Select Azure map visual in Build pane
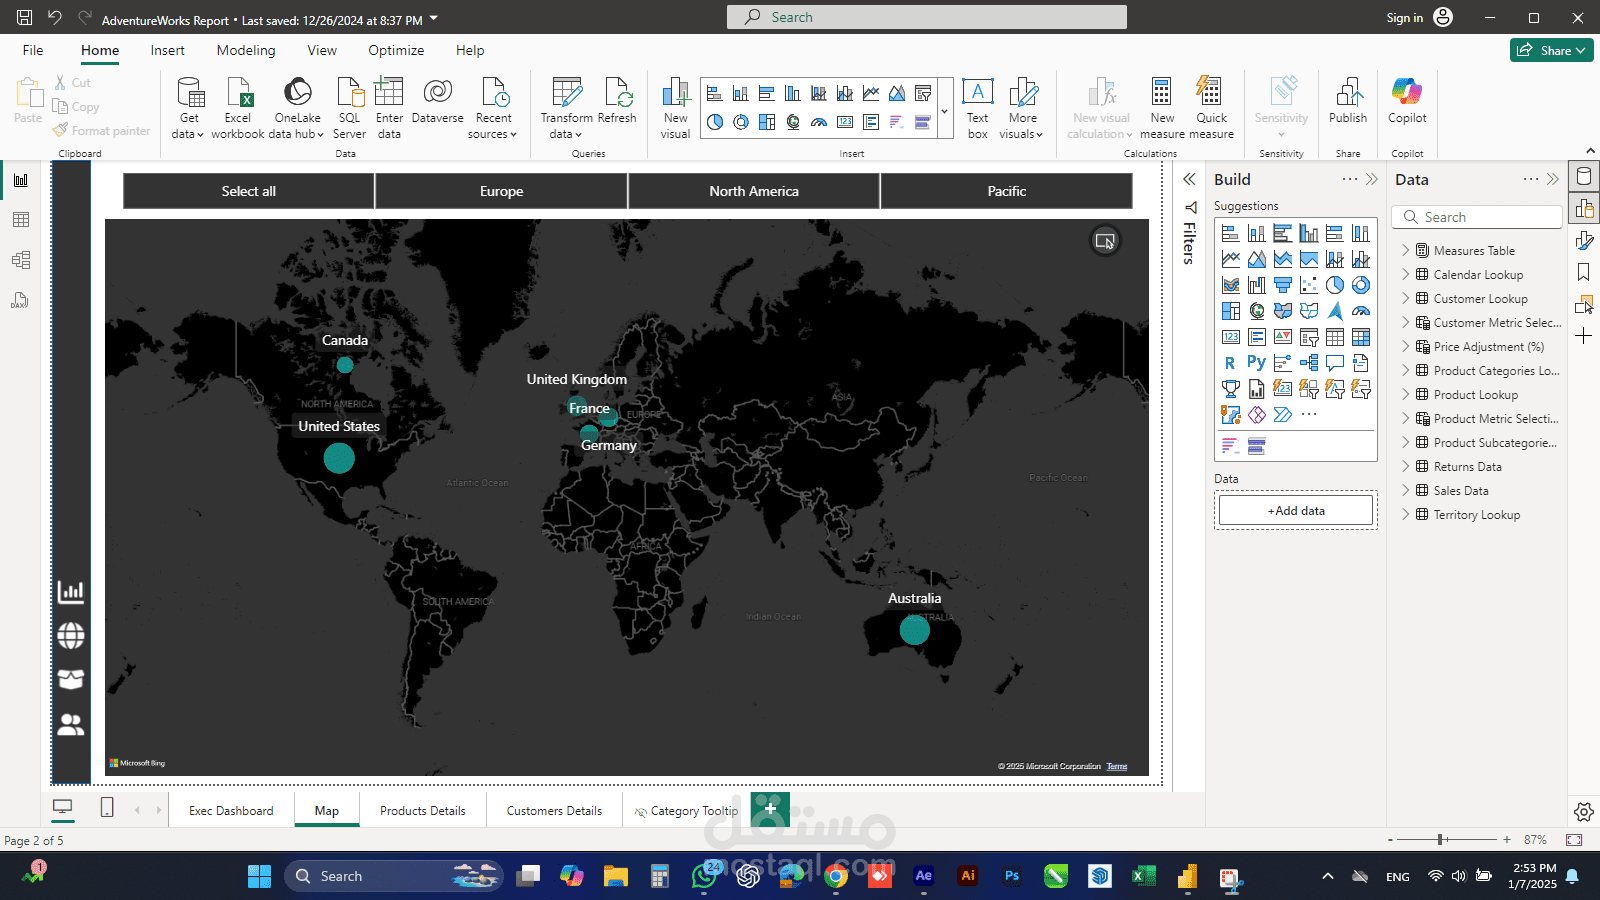The image size is (1600, 900). [x=1334, y=311]
